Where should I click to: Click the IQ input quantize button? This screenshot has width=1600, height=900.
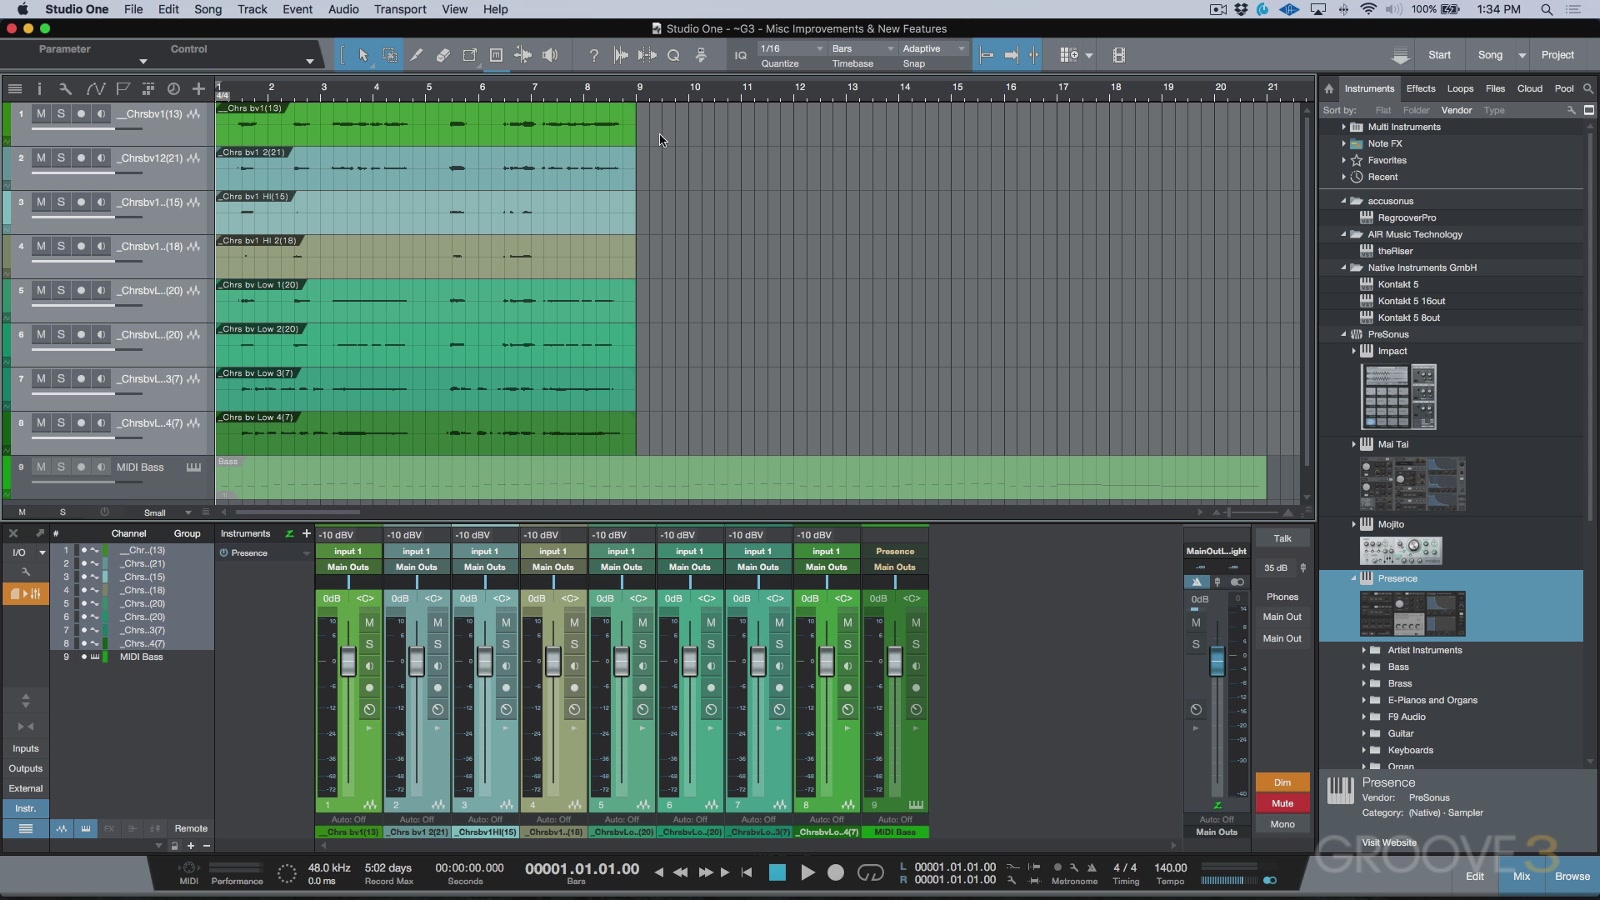tap(741, 55)
